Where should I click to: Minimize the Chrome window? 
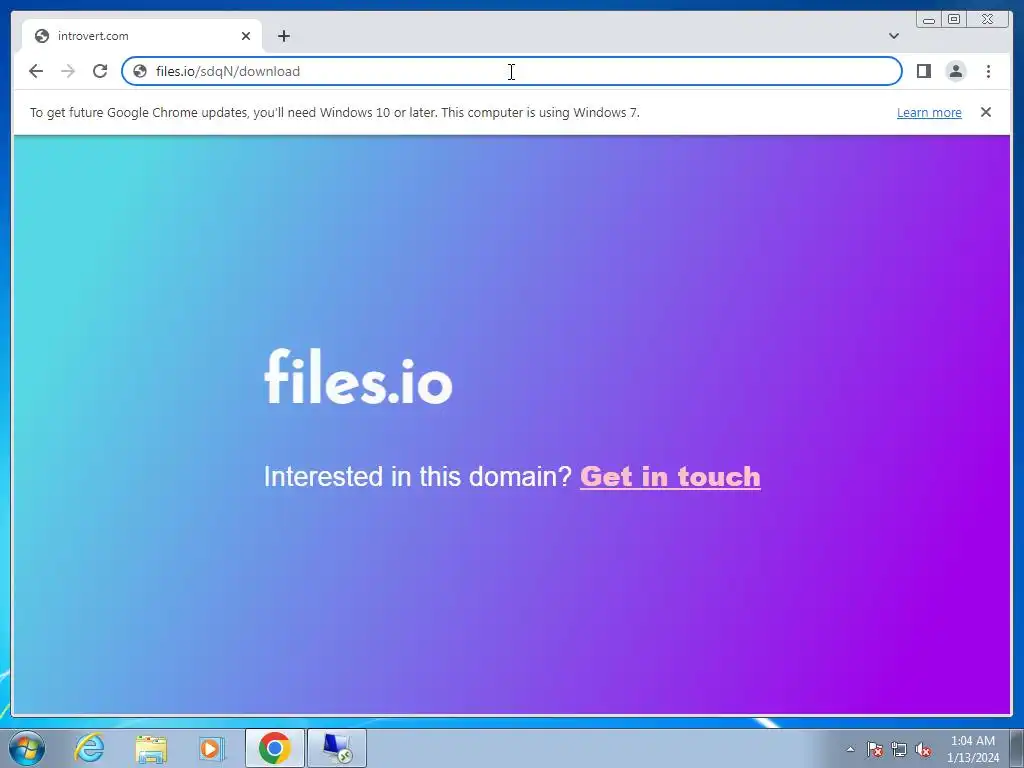(x=928, y=20)
